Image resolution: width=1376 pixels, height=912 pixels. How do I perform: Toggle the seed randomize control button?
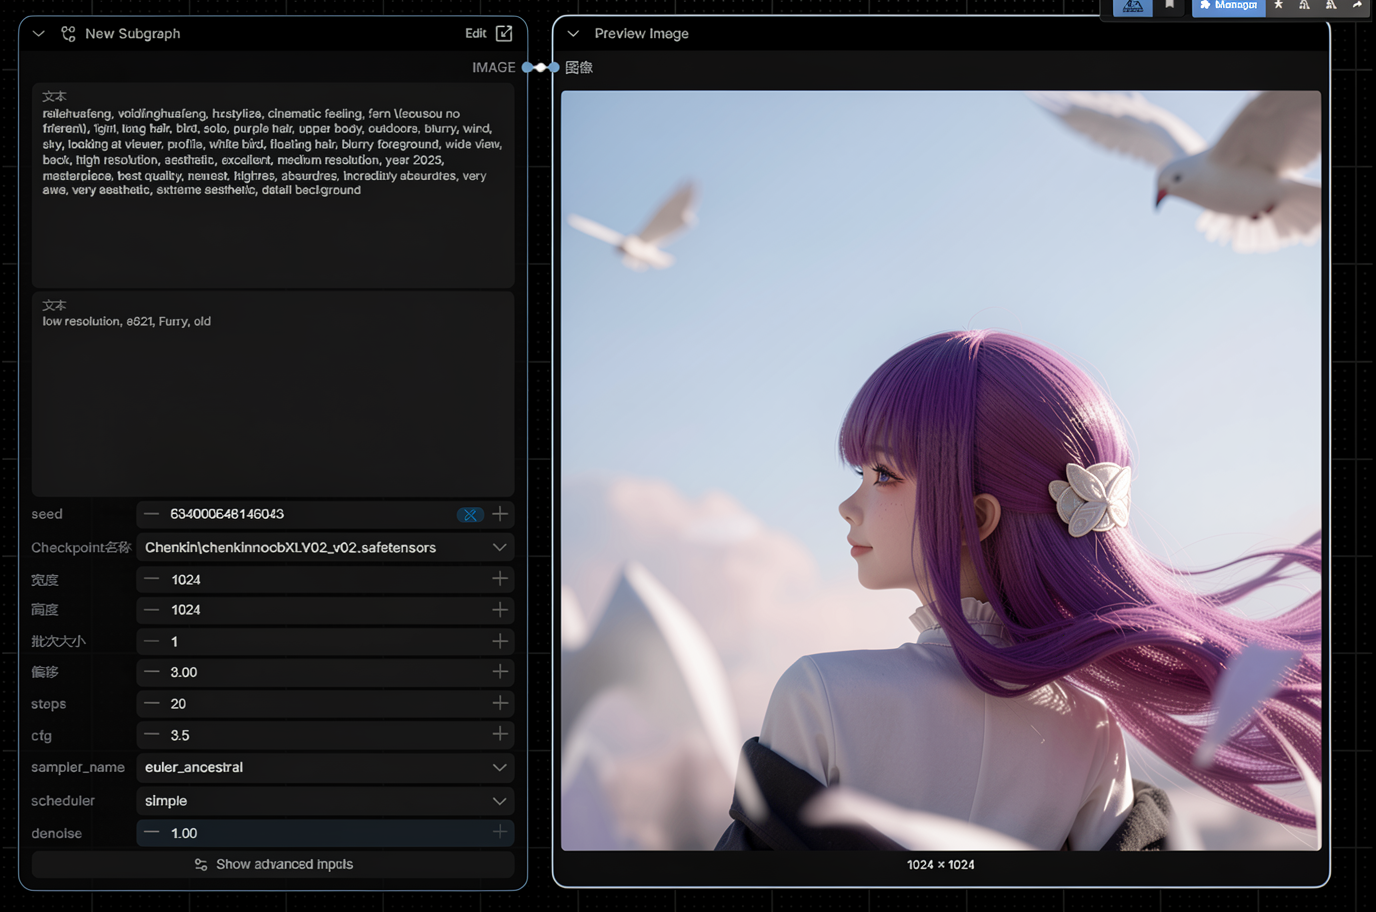(x=470, y=515)
